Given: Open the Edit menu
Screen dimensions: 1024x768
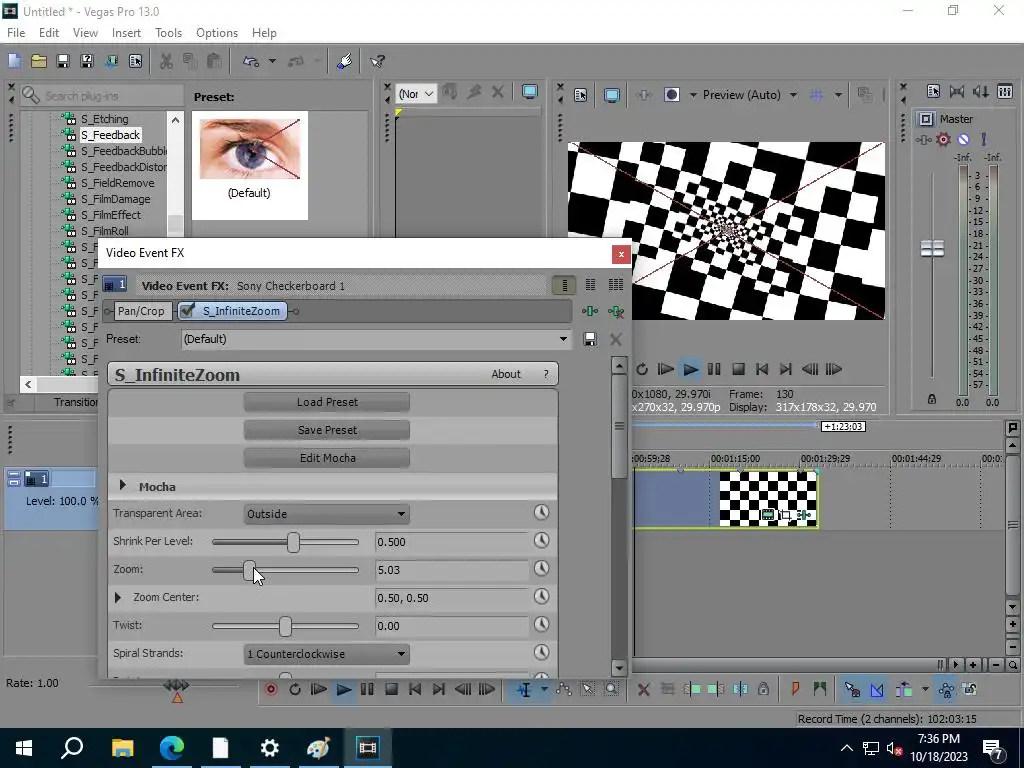Looking at the screenshot, I should pos(49,33).
